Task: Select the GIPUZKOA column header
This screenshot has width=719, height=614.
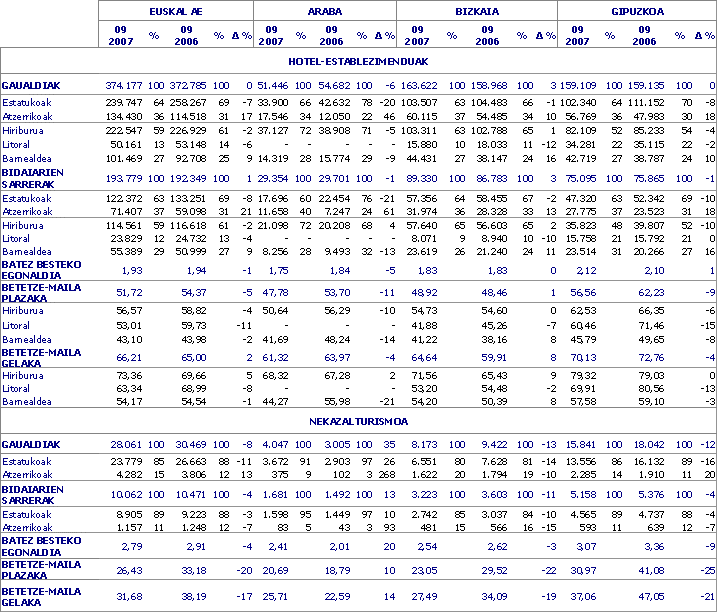Action: 637,11
